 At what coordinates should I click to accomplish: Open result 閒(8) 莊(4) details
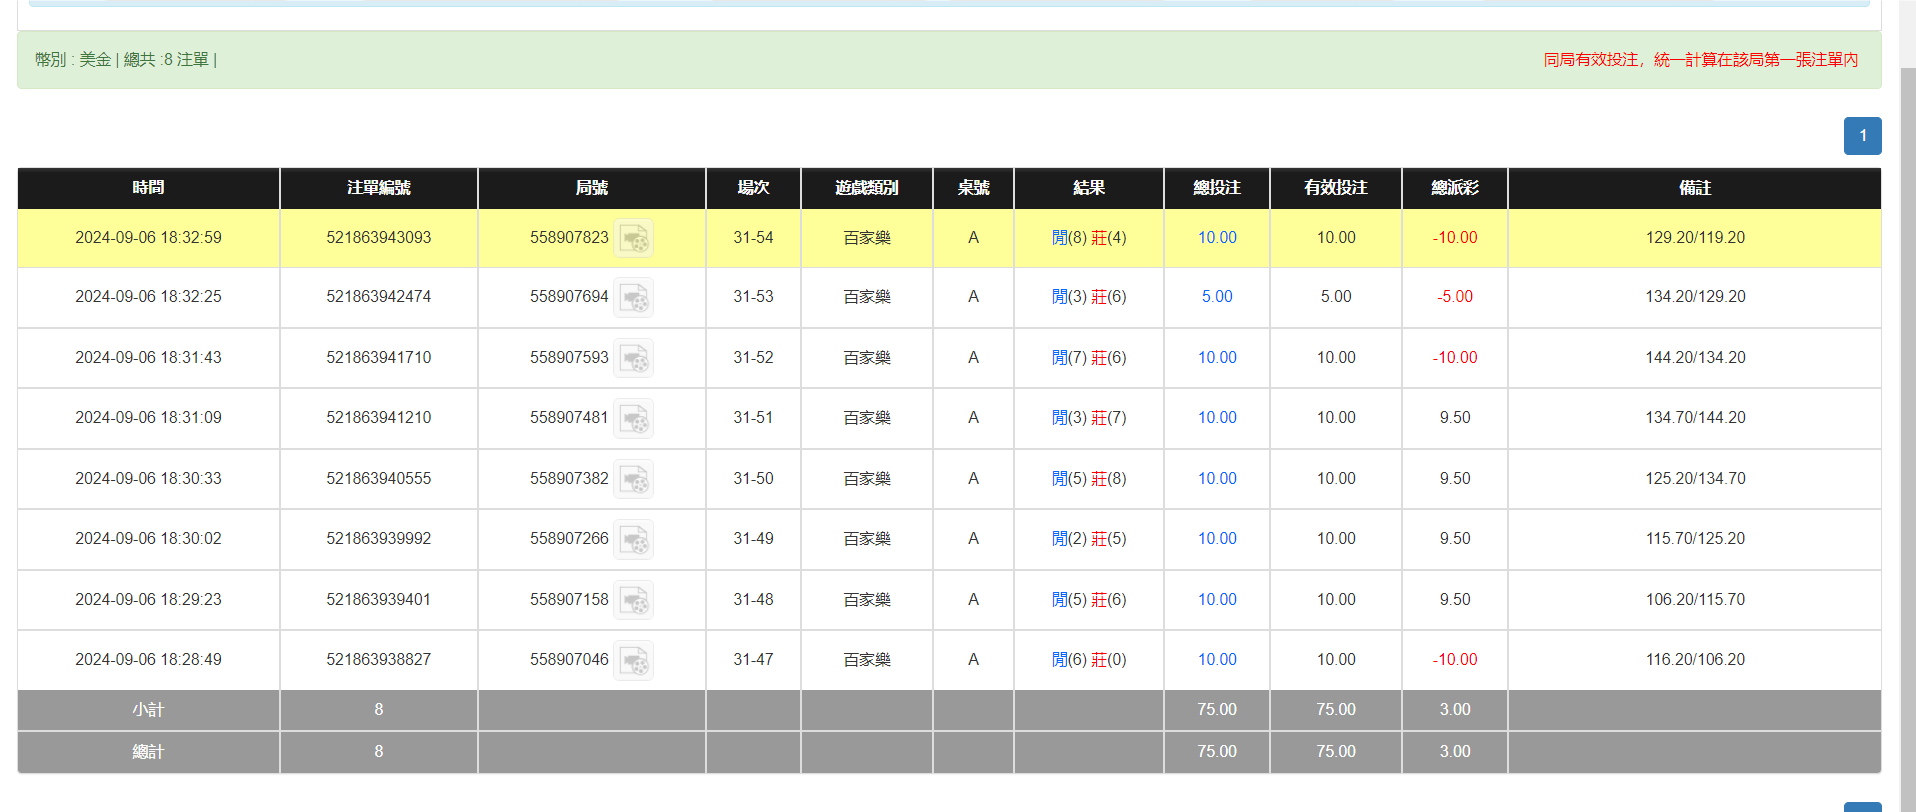(x=1088, y=238)
